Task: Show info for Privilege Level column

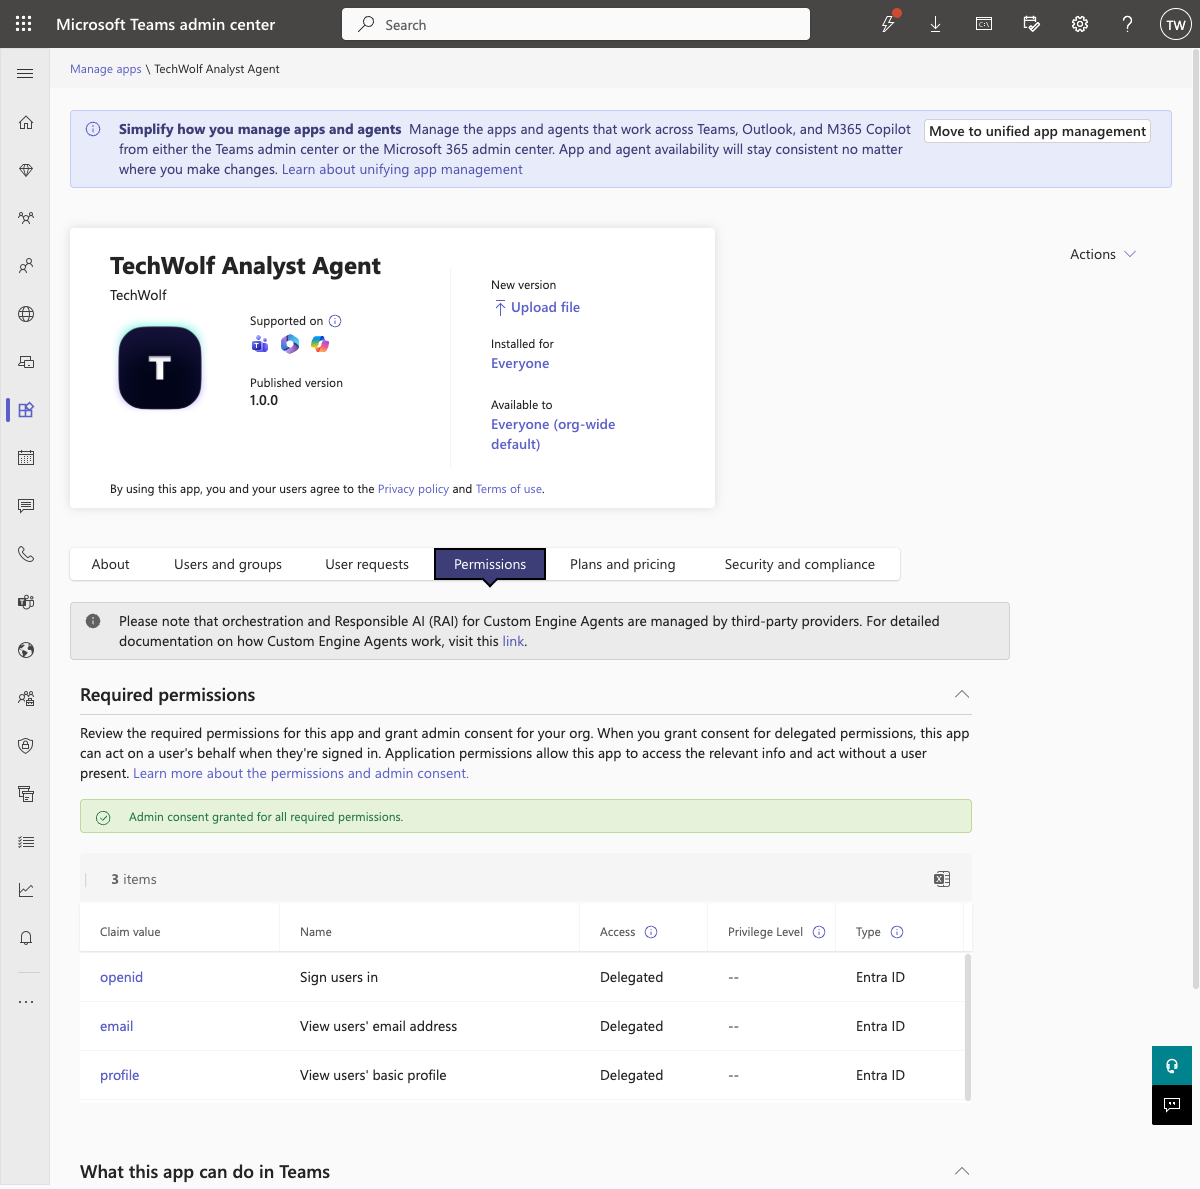Action: pos(819,932)
